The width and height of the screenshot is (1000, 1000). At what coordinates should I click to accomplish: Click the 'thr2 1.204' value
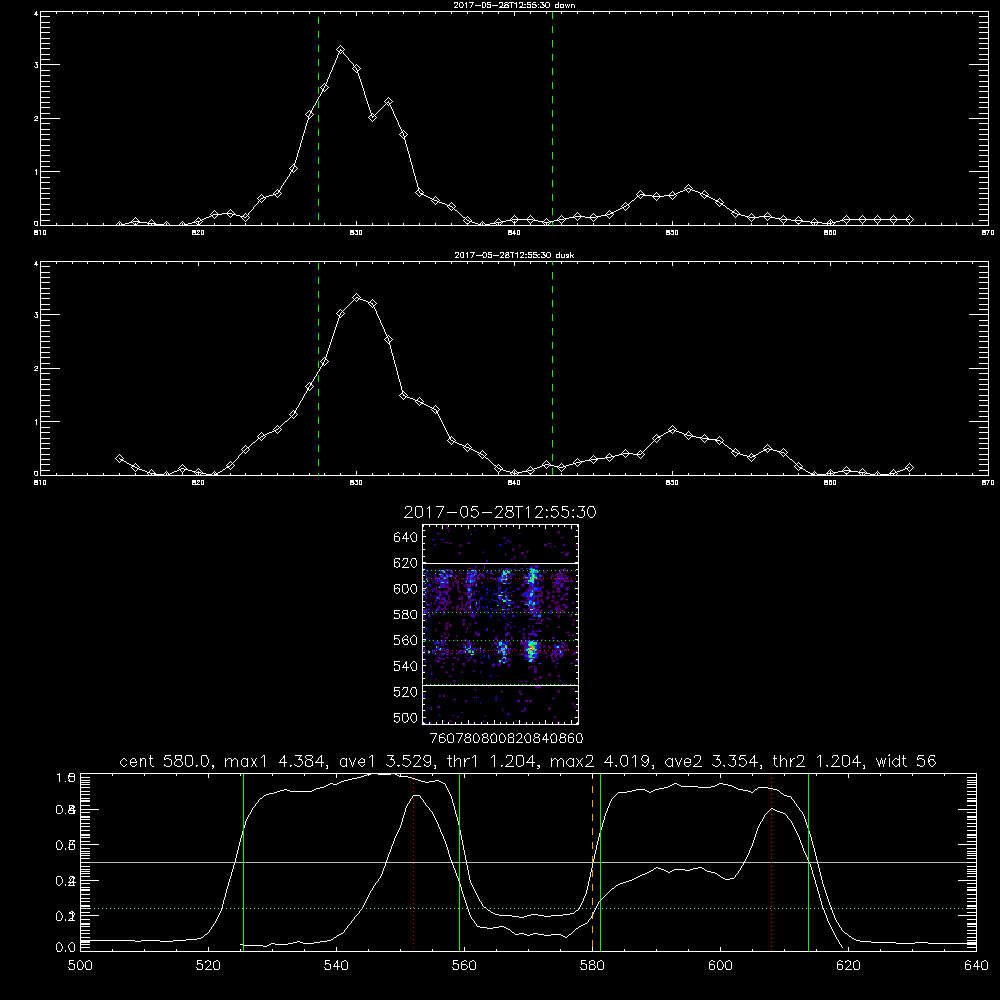[x=818, y=761]
